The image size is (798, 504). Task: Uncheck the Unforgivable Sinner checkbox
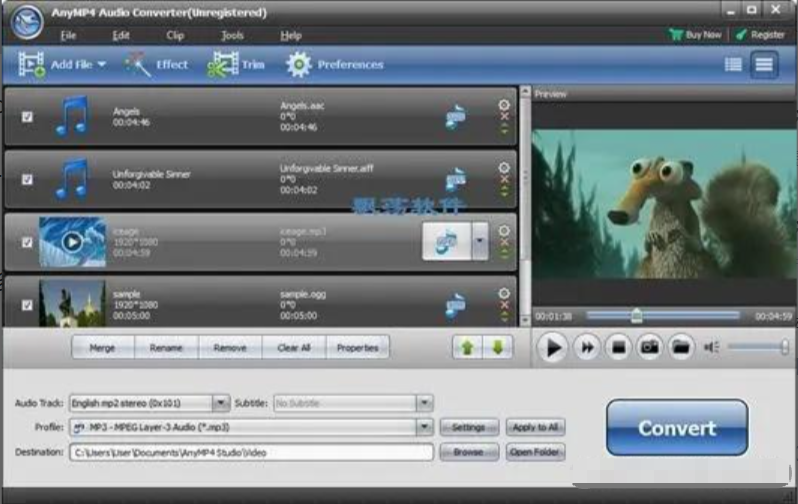27,179
